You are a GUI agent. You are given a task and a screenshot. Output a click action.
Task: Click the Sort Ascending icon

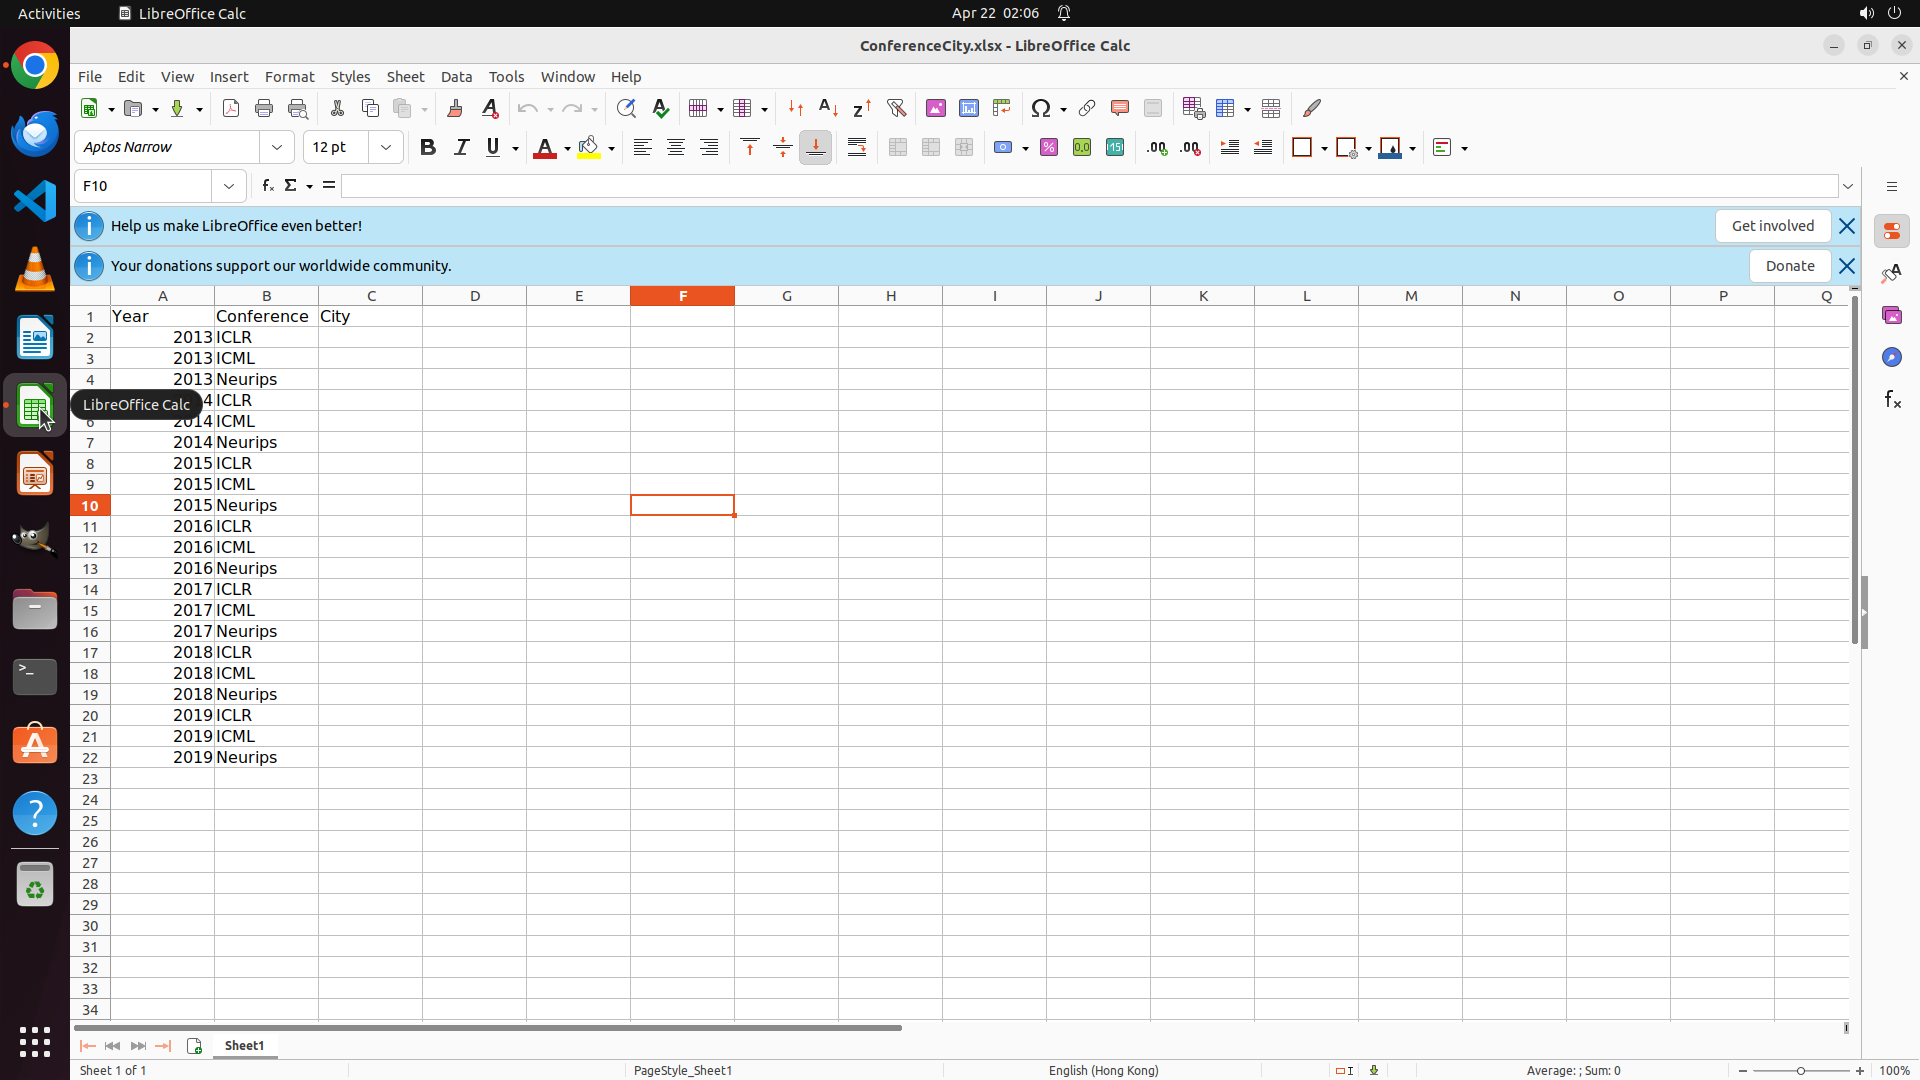coord(829,108)
